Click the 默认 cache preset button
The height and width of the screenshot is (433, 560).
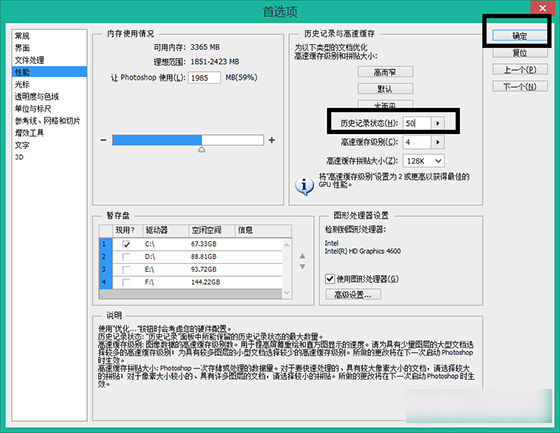385,89
